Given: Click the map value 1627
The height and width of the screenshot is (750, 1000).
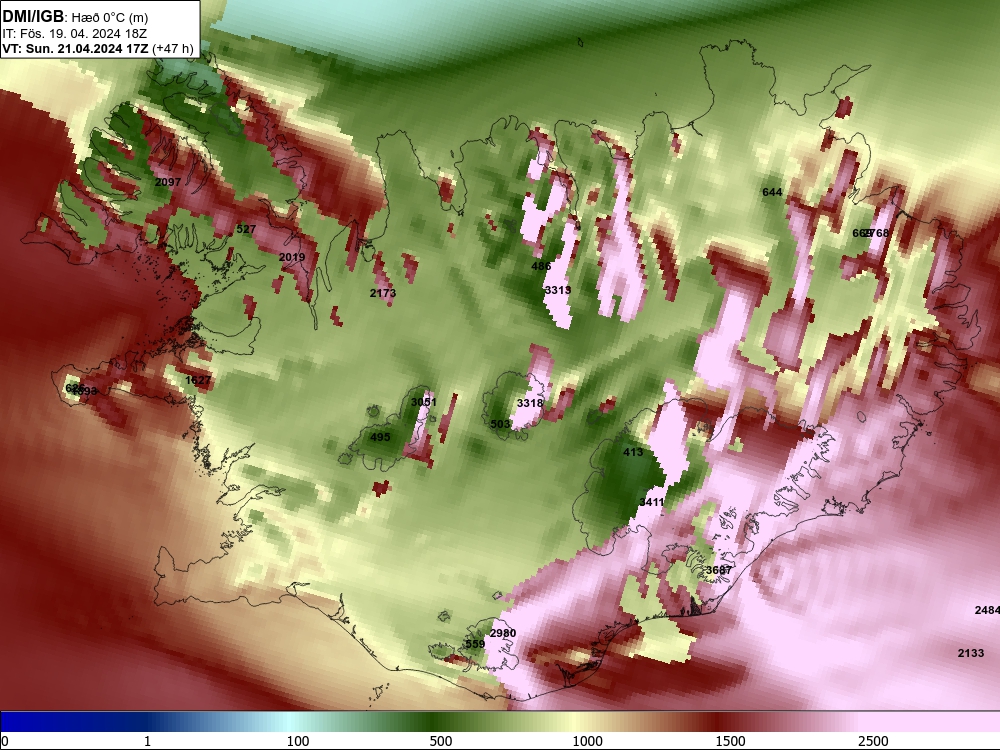Looking at the screenshot, I should click(x=198, y=380).
